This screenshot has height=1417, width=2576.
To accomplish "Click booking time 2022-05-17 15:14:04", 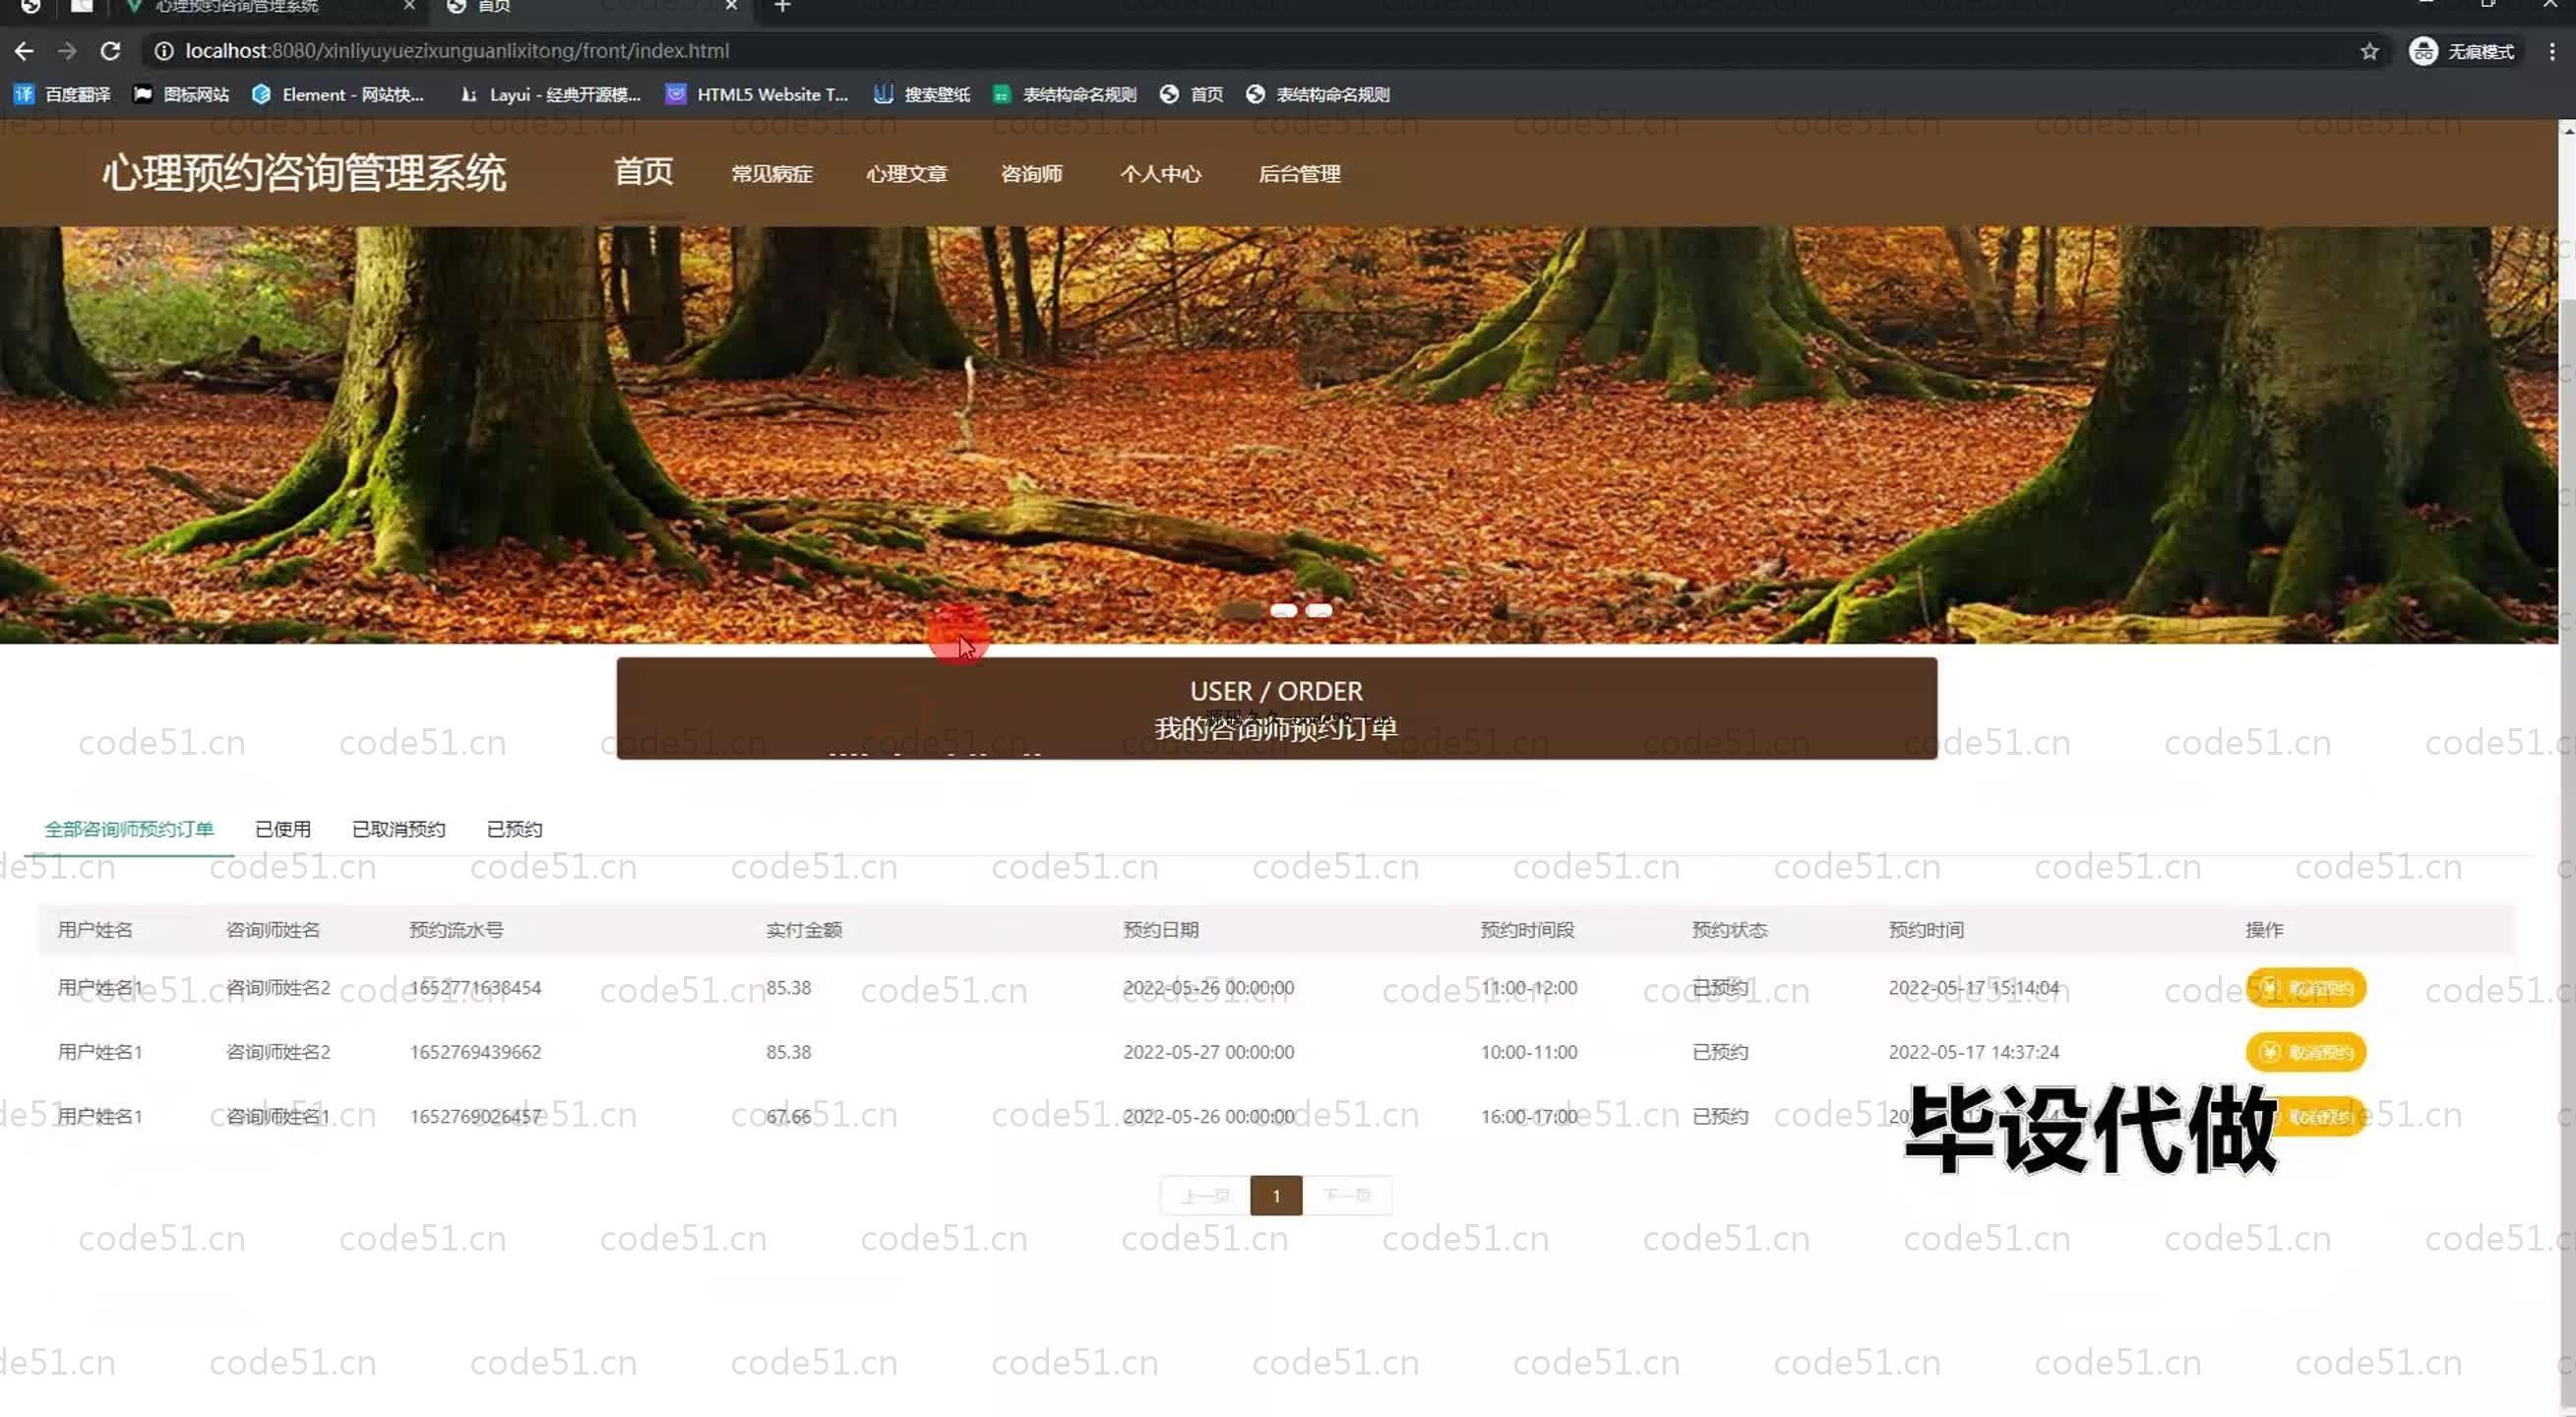I will pyautogui.click(x=1973, y=988).
